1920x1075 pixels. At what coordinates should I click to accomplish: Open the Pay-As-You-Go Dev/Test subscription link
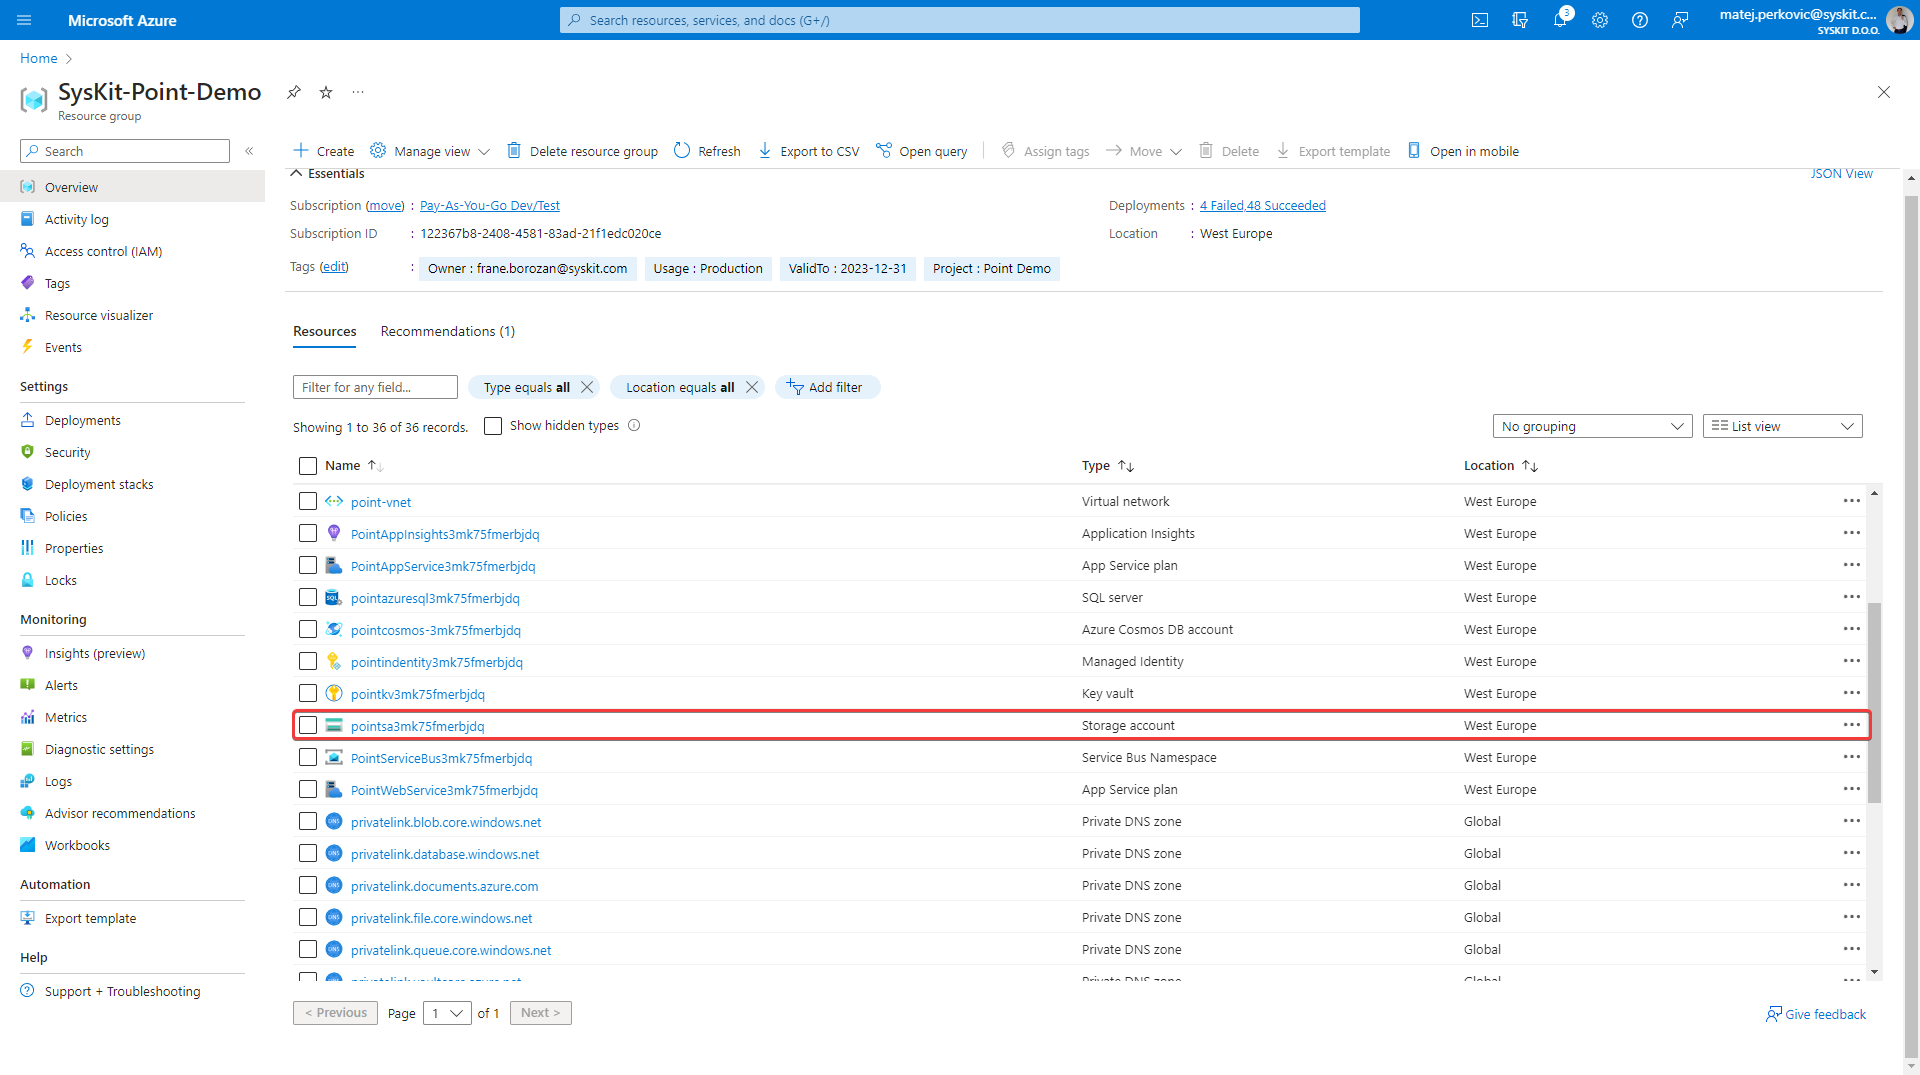pos(489,206)
